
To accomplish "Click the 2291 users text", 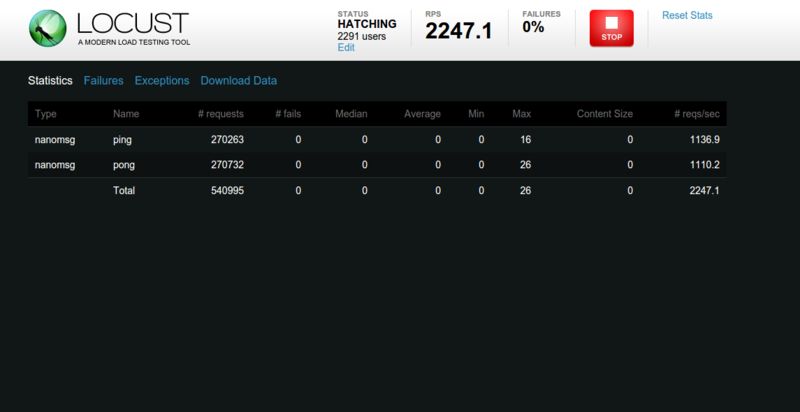I will pyautogui.click(x=362, y=36).
